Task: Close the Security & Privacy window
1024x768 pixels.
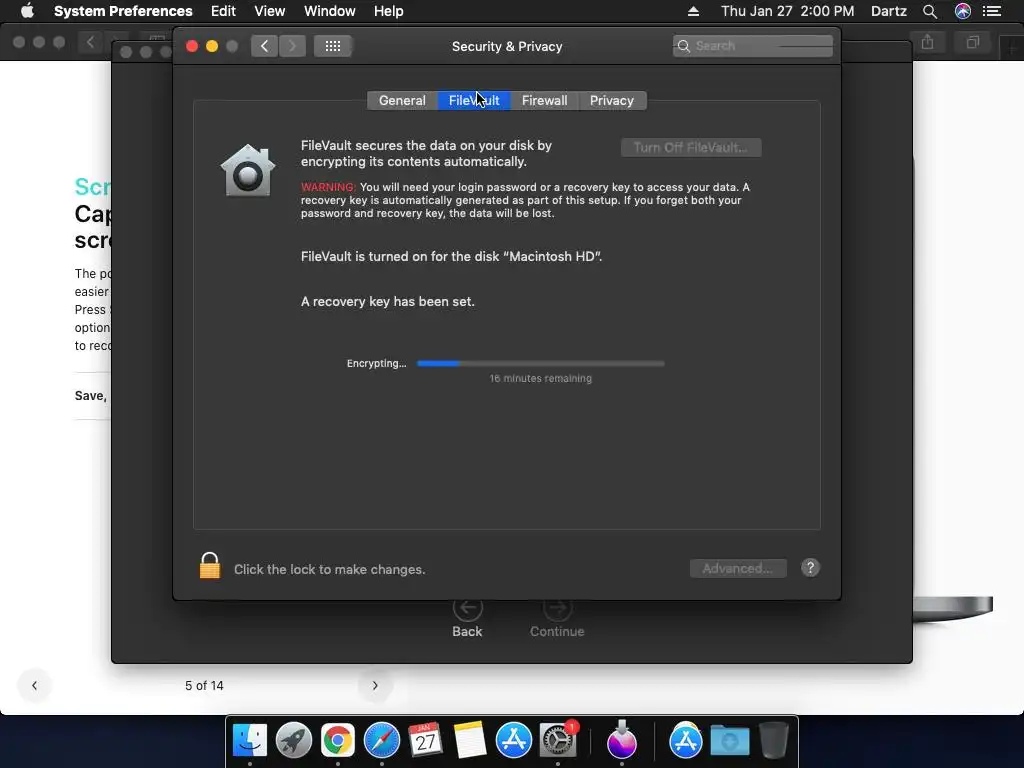Action: 192,46
